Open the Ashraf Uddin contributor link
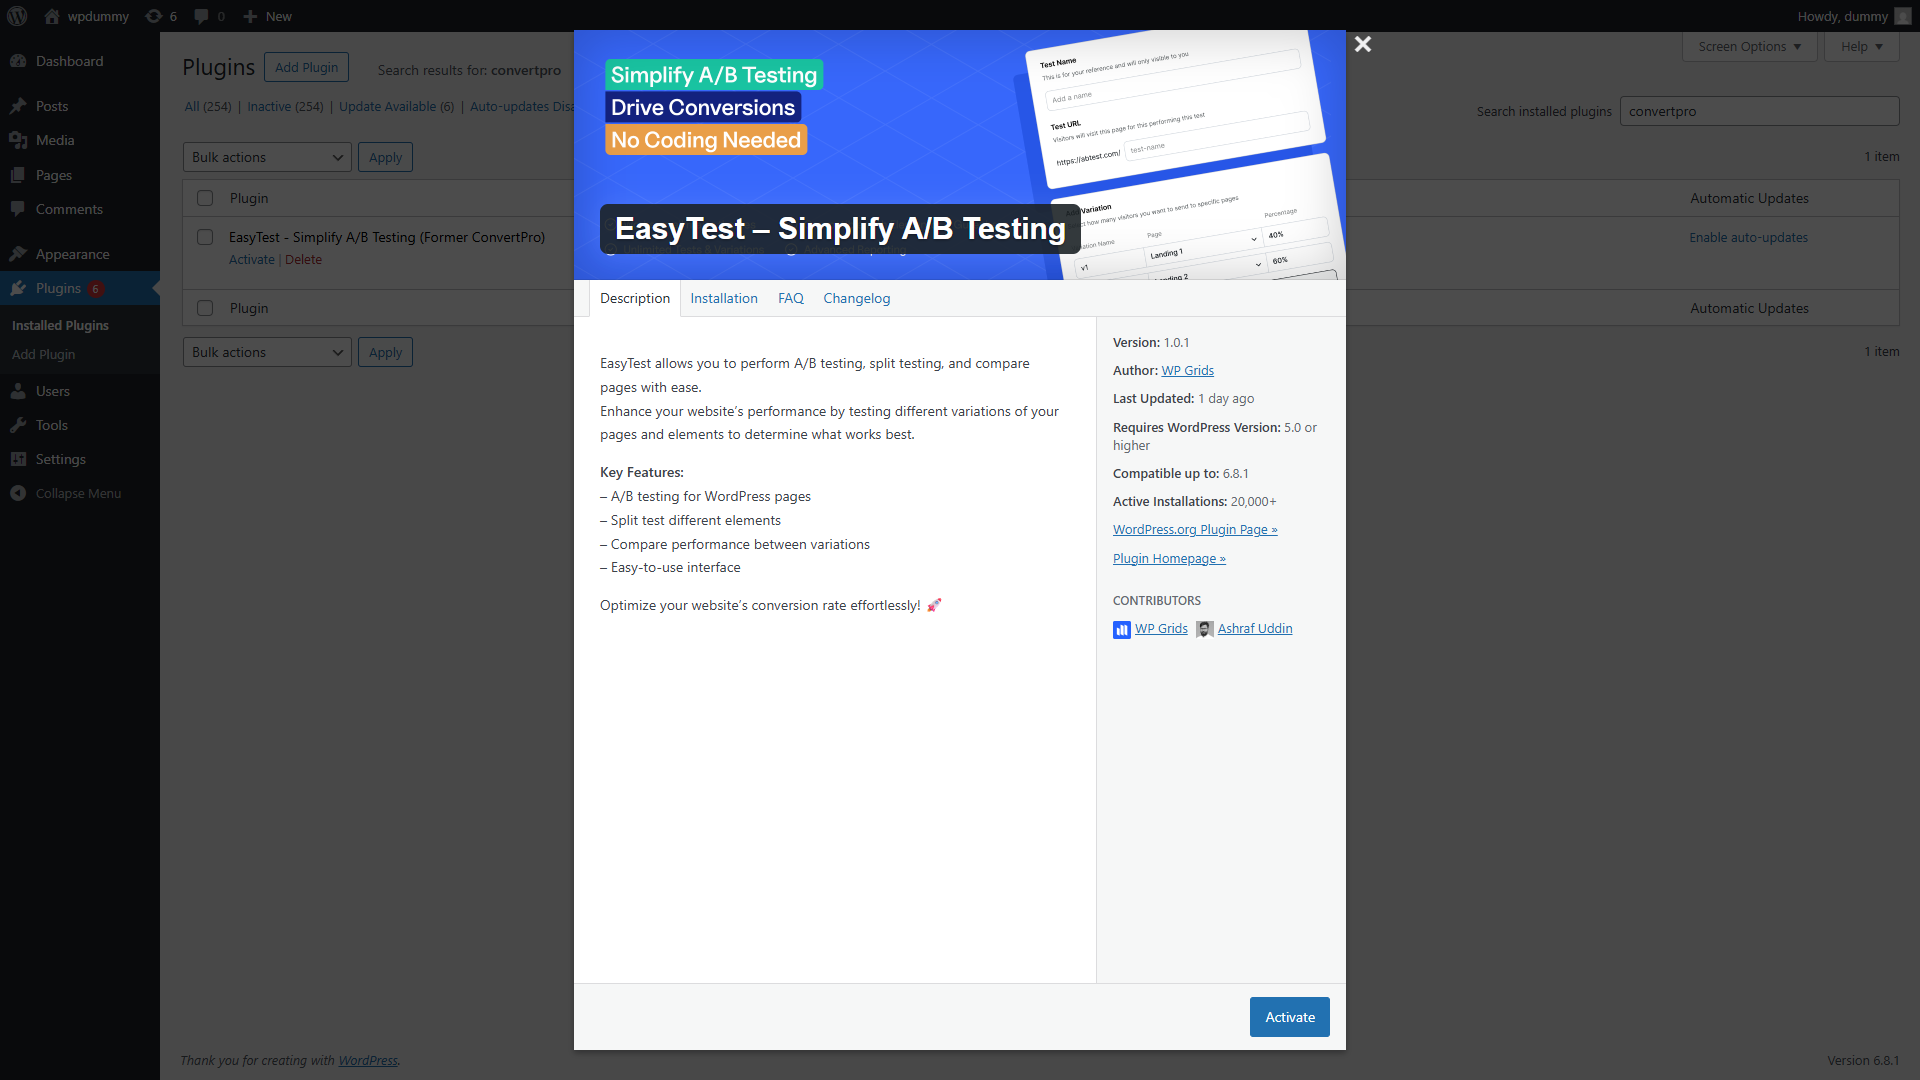The height and width of the screenshot is (1080, 1920). (1255, 628)
